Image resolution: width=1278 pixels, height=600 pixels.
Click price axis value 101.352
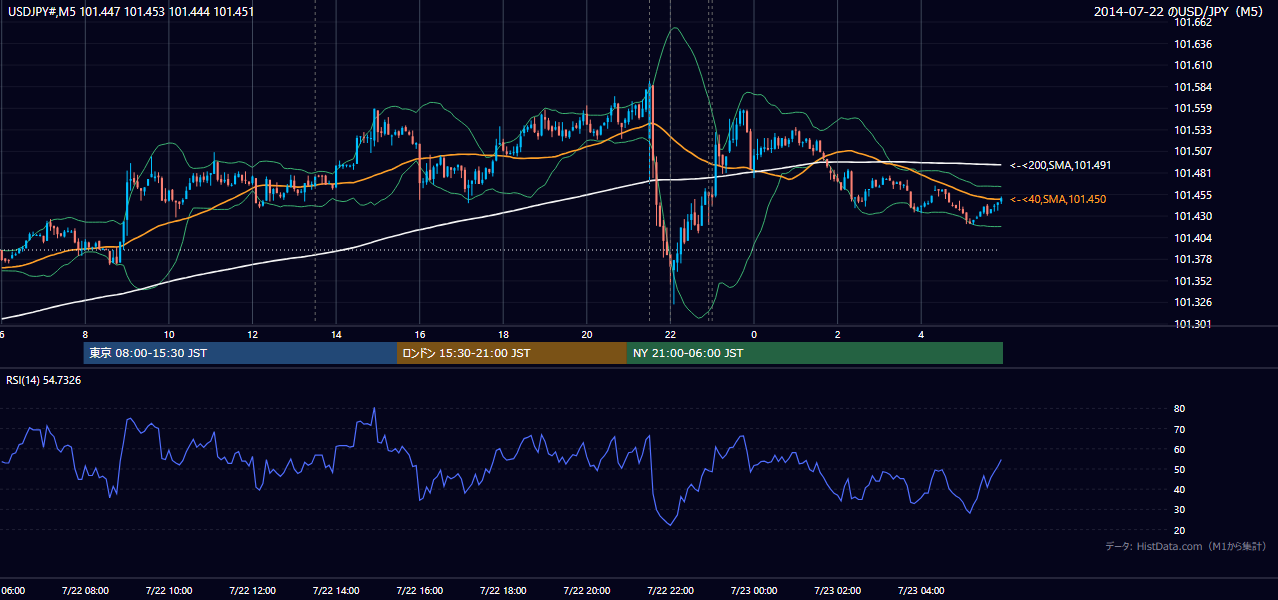click(x=1193, y=281)
